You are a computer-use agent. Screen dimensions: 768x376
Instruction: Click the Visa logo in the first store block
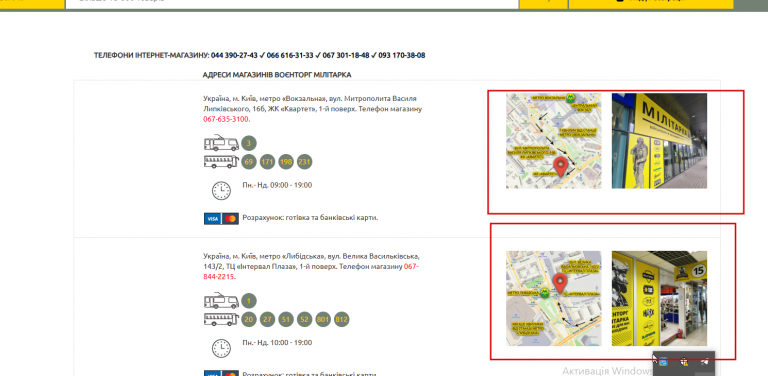coord(212,218)
